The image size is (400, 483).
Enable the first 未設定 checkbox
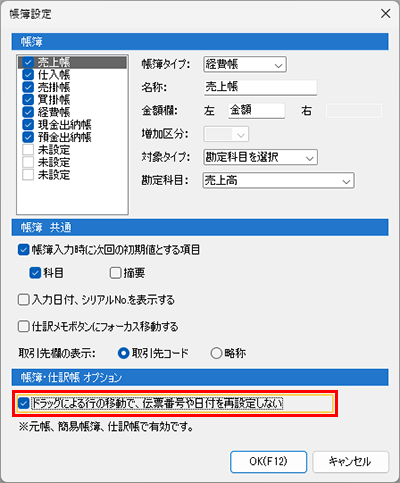28,150
